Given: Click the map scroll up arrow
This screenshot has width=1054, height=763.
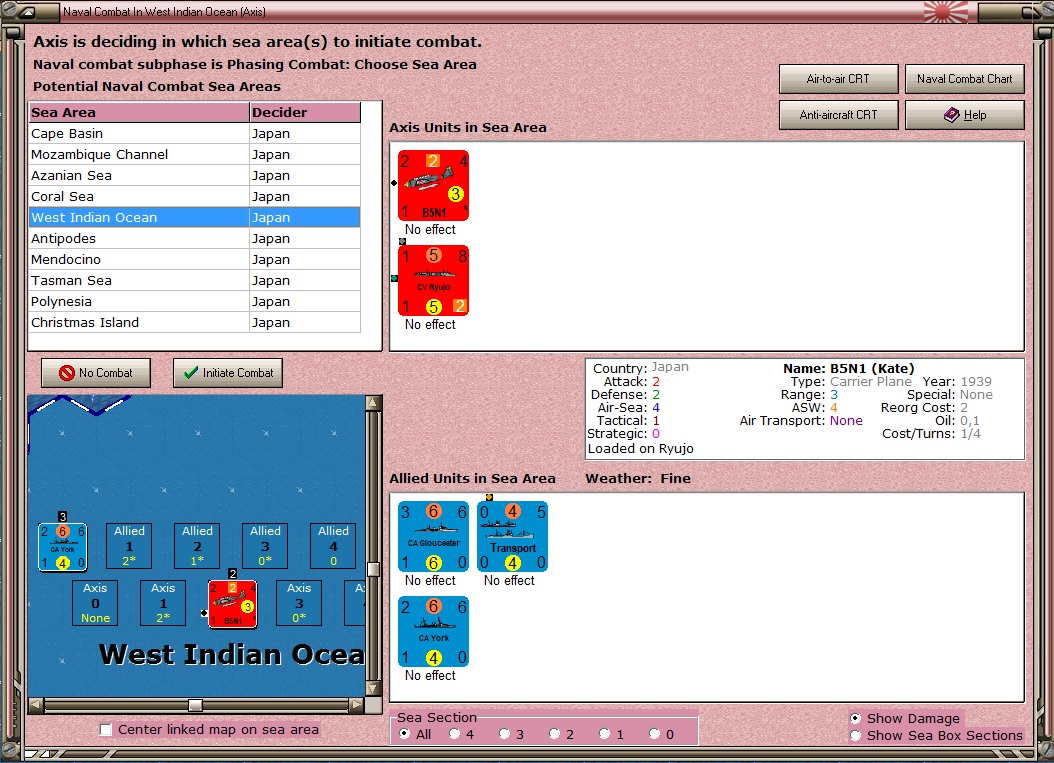Looking at the screenshot, I should pyautogui.click(x=373, y=403).
